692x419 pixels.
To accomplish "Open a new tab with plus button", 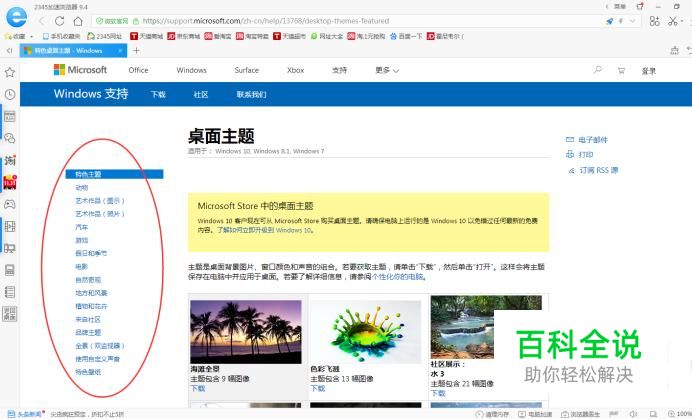I will pyautogui.click(x=136, y=51).
